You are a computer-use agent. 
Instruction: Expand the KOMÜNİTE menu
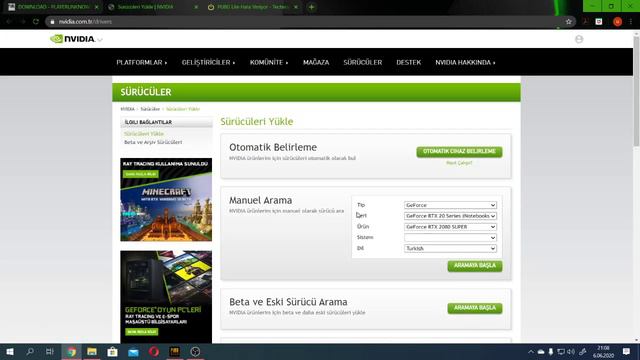pos(269,62)
